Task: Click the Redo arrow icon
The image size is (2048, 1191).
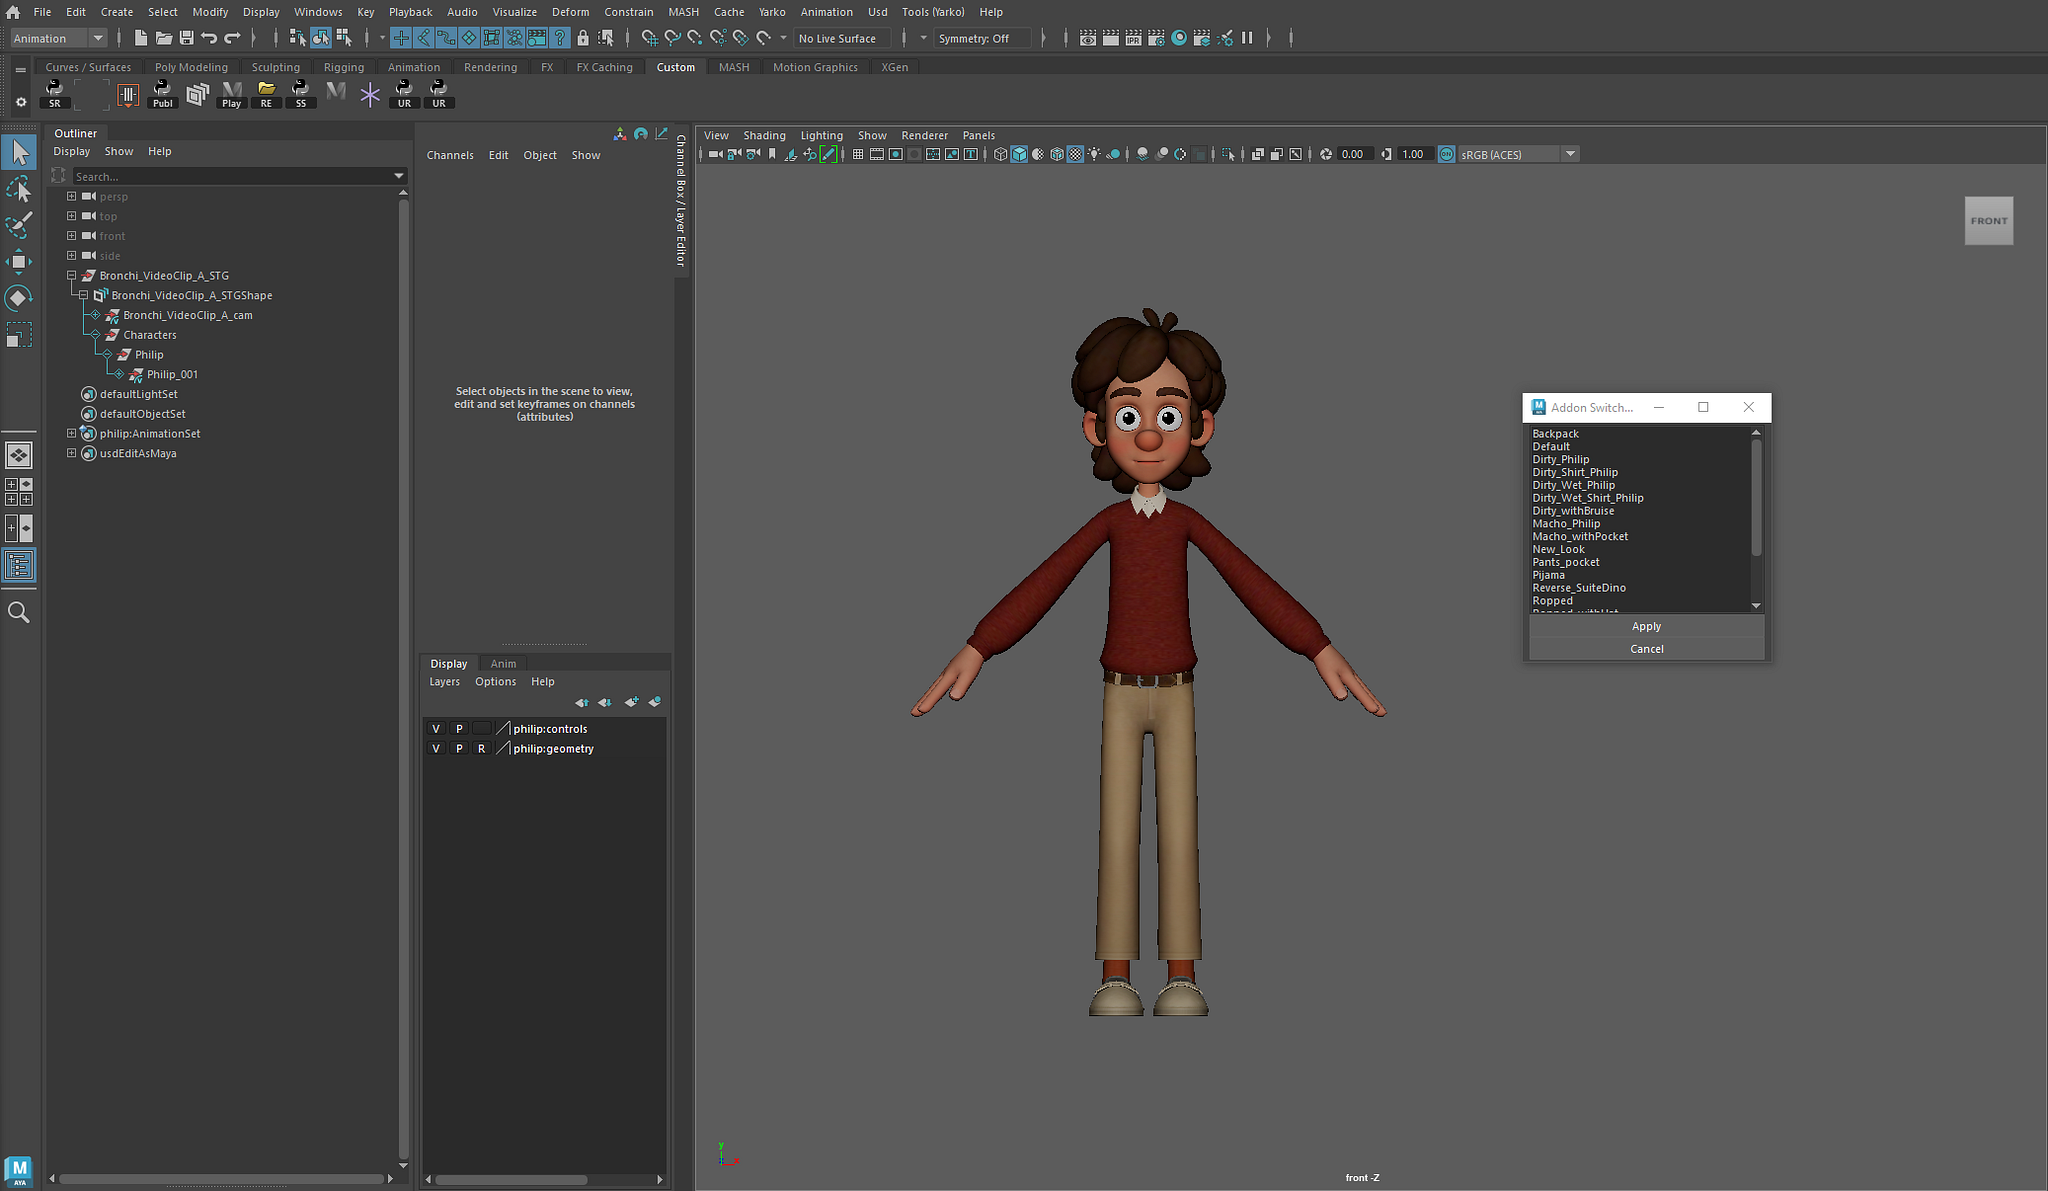Action: click(232, 38)
